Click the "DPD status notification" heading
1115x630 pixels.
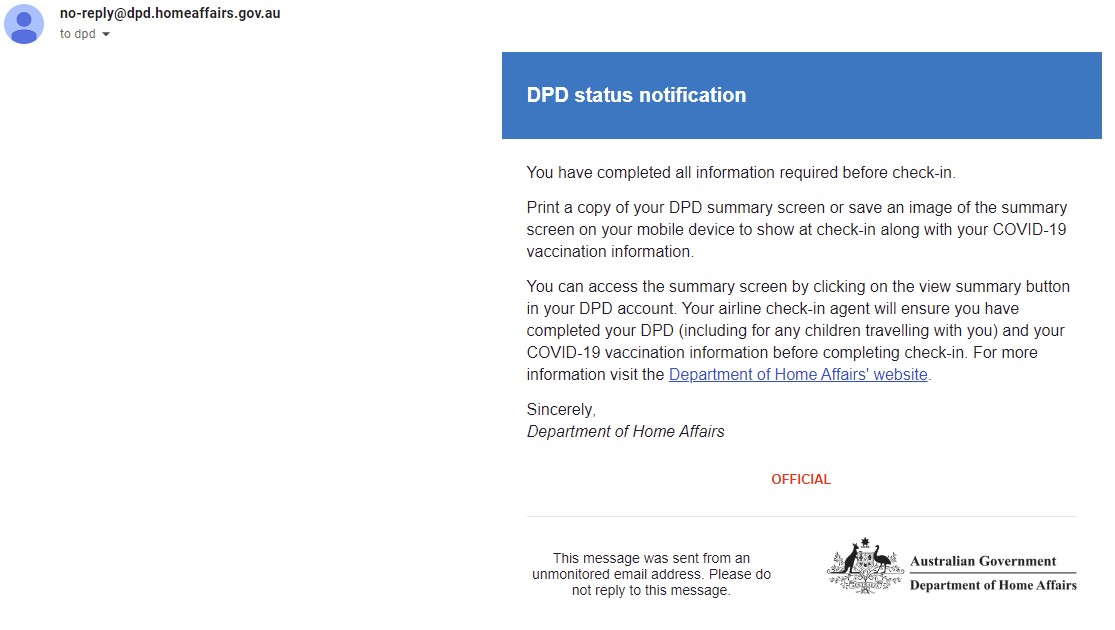pos(636,96)
